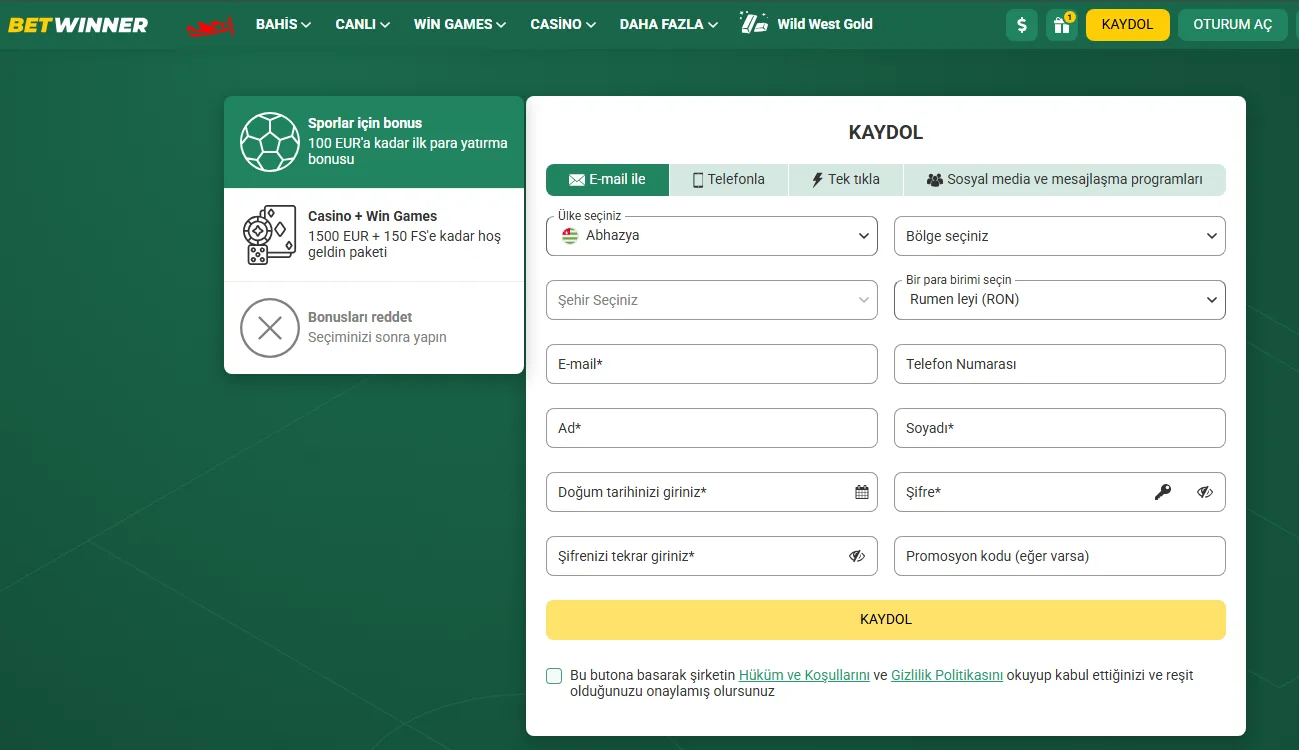Toggle password visibility in Şifre field

tap(1205, 492)
